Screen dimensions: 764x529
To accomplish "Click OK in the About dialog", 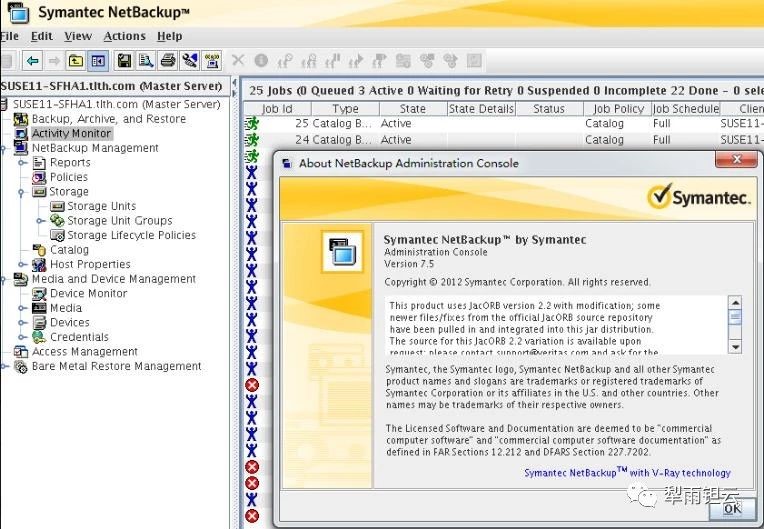I will 731,509.
